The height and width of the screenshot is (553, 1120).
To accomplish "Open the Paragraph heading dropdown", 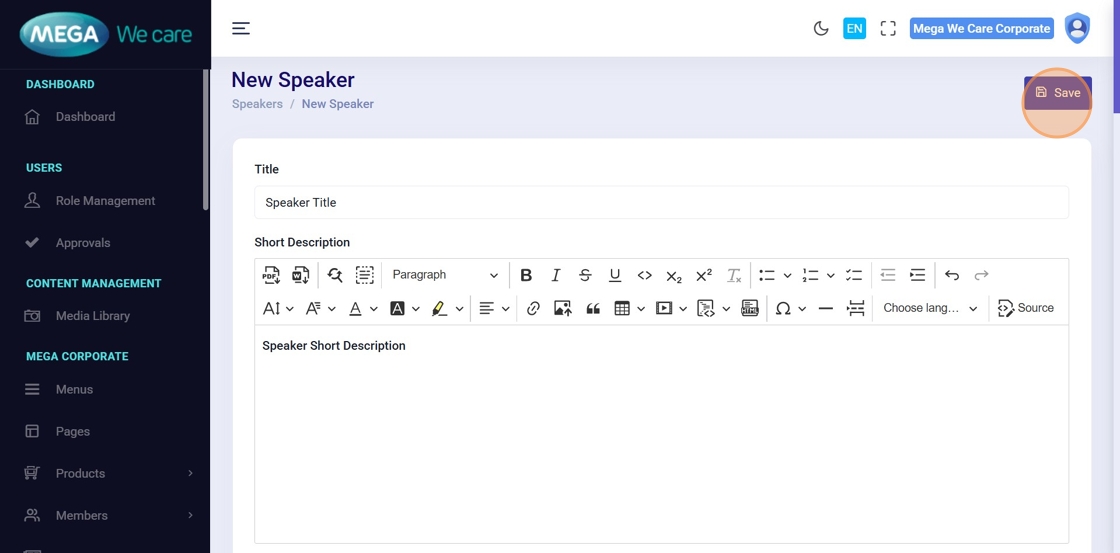I will coord(444,275).
